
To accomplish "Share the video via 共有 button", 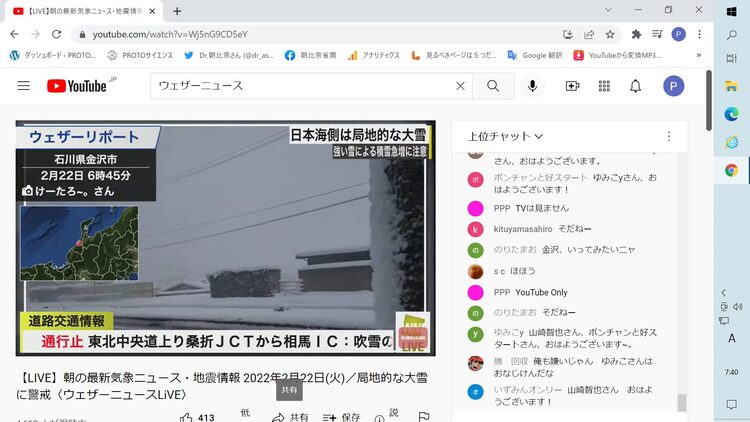I will 290,417.
